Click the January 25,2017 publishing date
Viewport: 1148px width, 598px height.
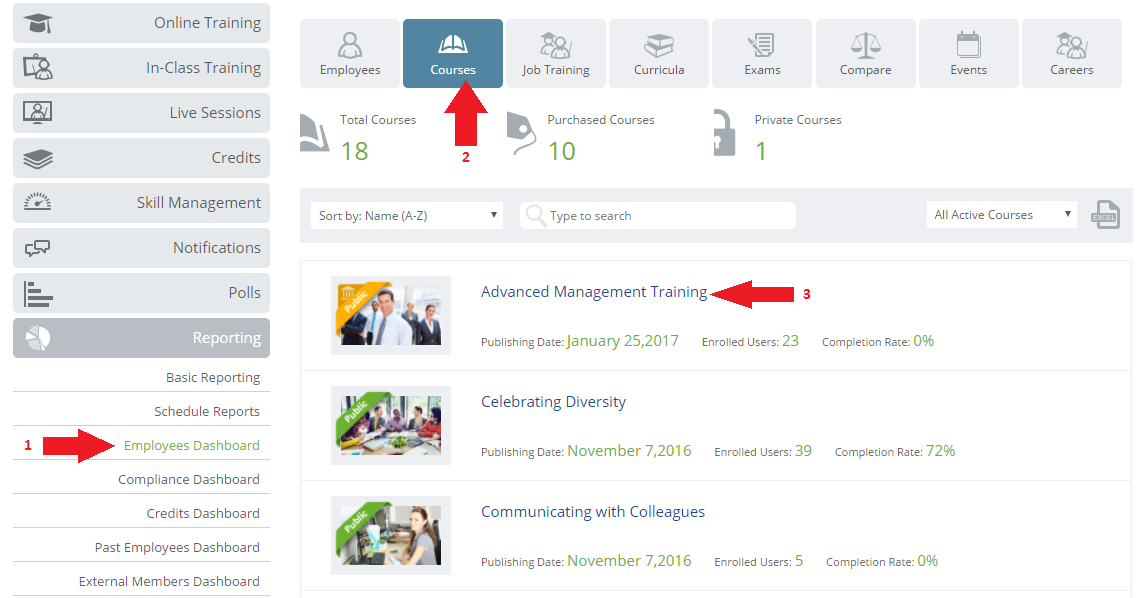(x=622, y=341)
